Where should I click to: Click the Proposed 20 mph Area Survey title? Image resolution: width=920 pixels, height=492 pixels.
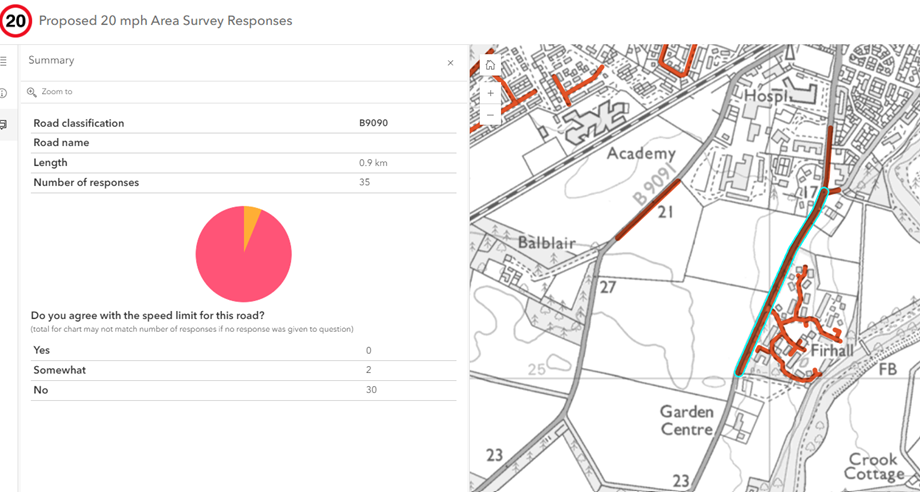(x=165, y=21)
